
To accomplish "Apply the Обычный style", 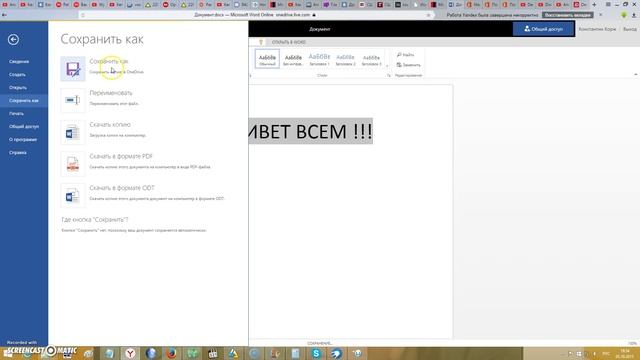I will pyautogui.click(x=267, y=59).
